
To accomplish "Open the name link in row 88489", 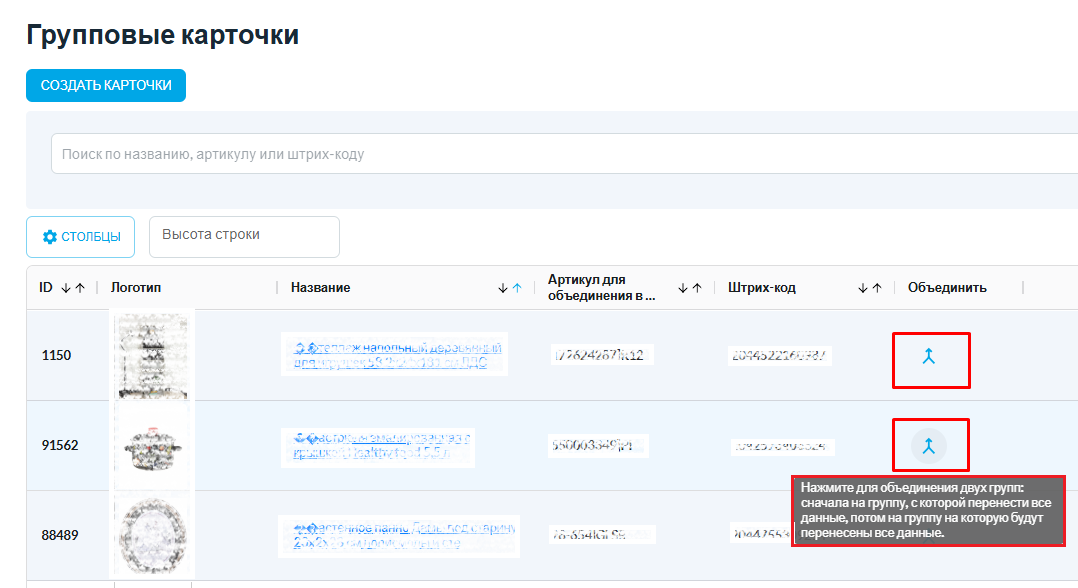I will click(x=404, y=536).
